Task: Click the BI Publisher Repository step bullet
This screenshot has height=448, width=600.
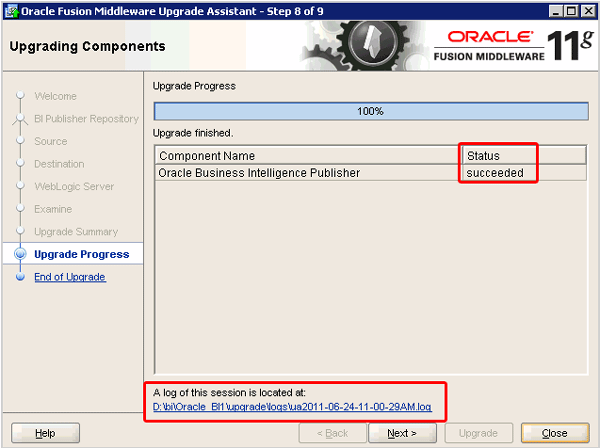Action: [20, 119]
